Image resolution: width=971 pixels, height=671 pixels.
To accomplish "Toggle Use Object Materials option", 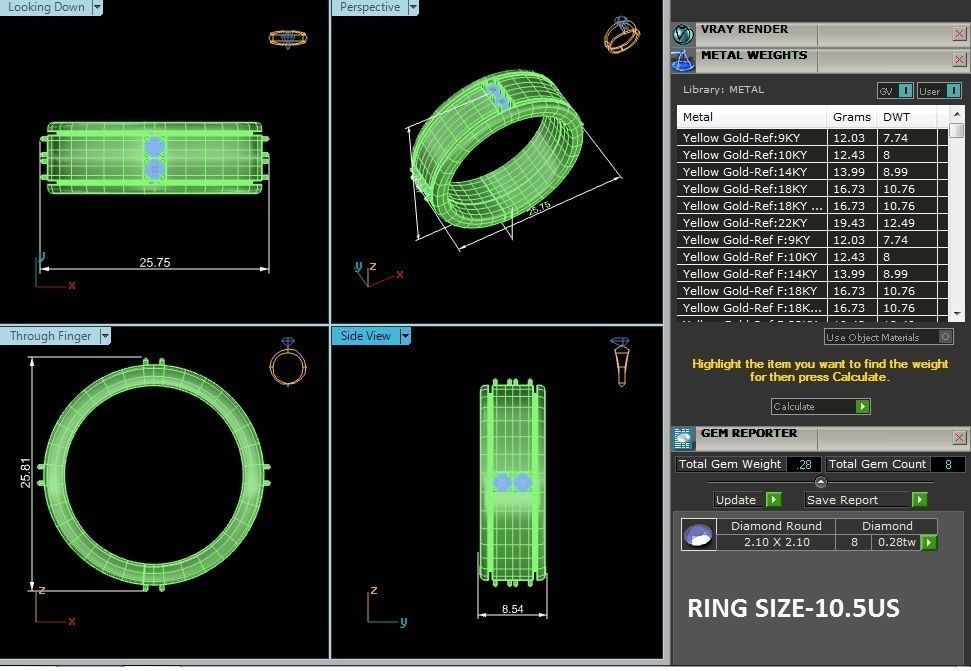I will pos(889,337).
